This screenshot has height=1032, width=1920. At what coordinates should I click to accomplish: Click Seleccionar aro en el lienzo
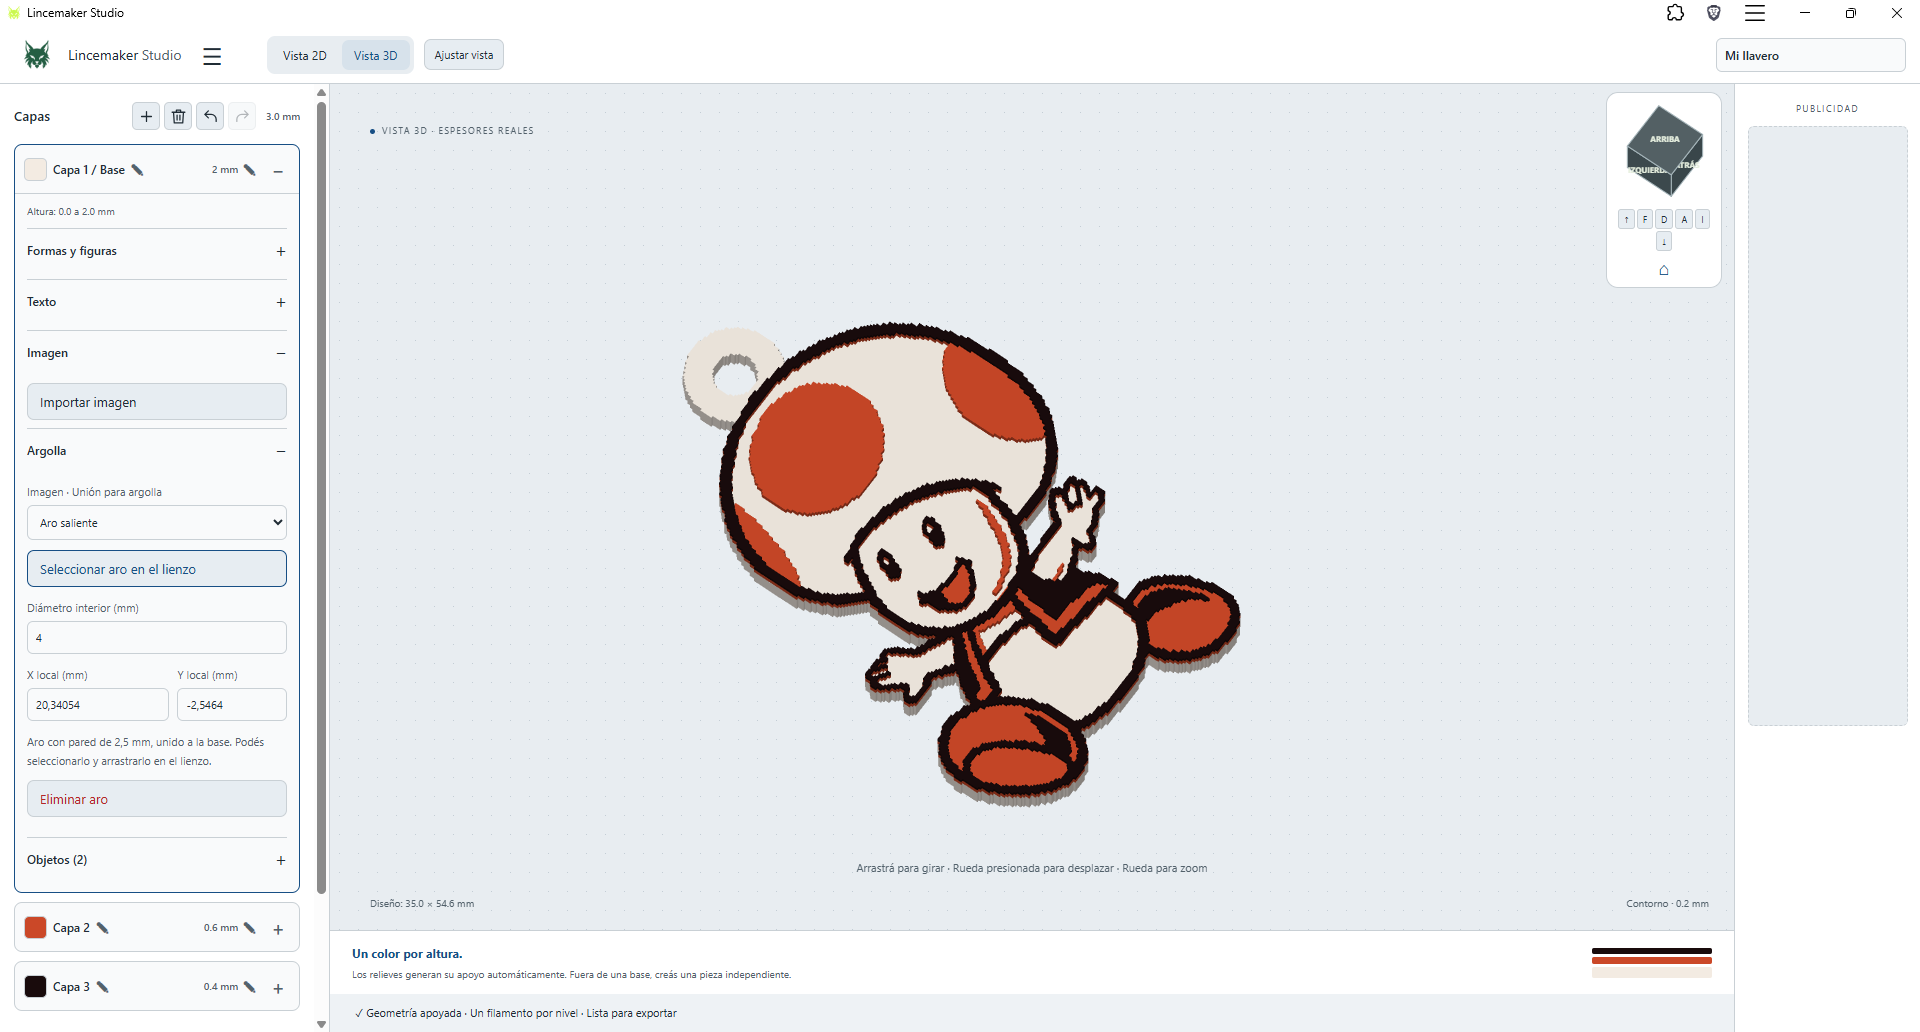(157, 569)
